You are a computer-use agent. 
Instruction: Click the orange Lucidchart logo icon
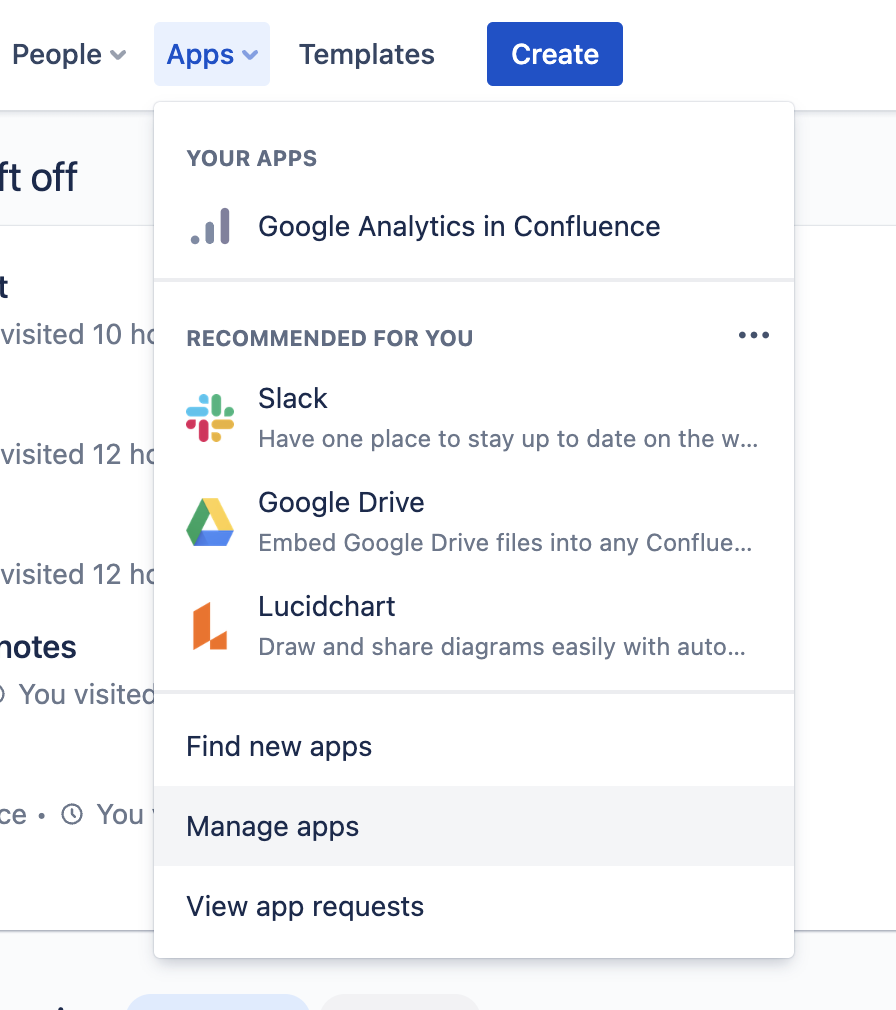click(x=210, y=626)
